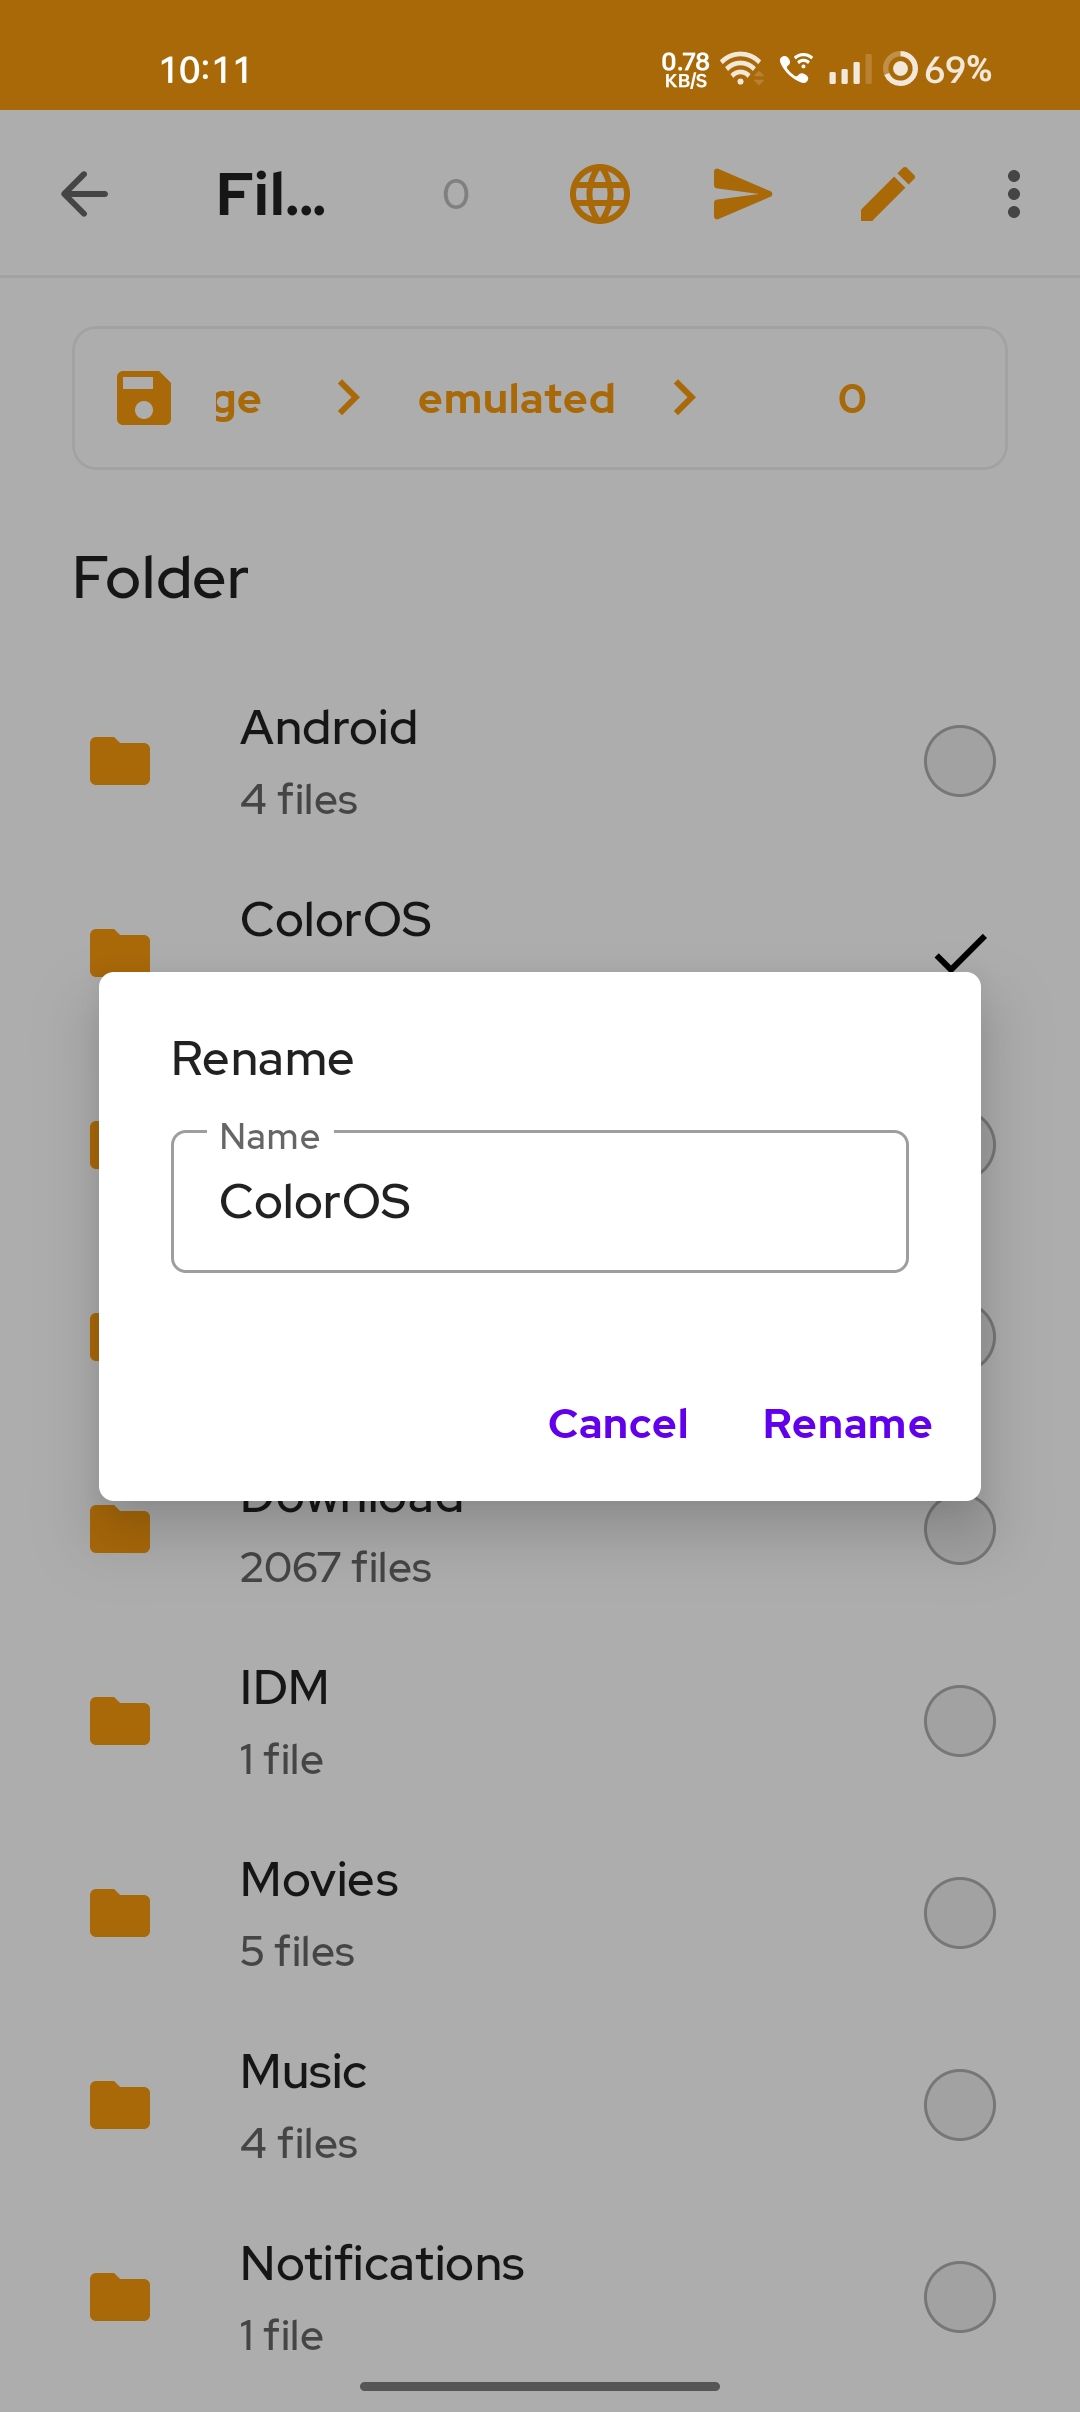The width and height of the screenshot is (1080, 2412).
Task: Go to emulated breadcrumb segment
Action: tap(516, 399)
